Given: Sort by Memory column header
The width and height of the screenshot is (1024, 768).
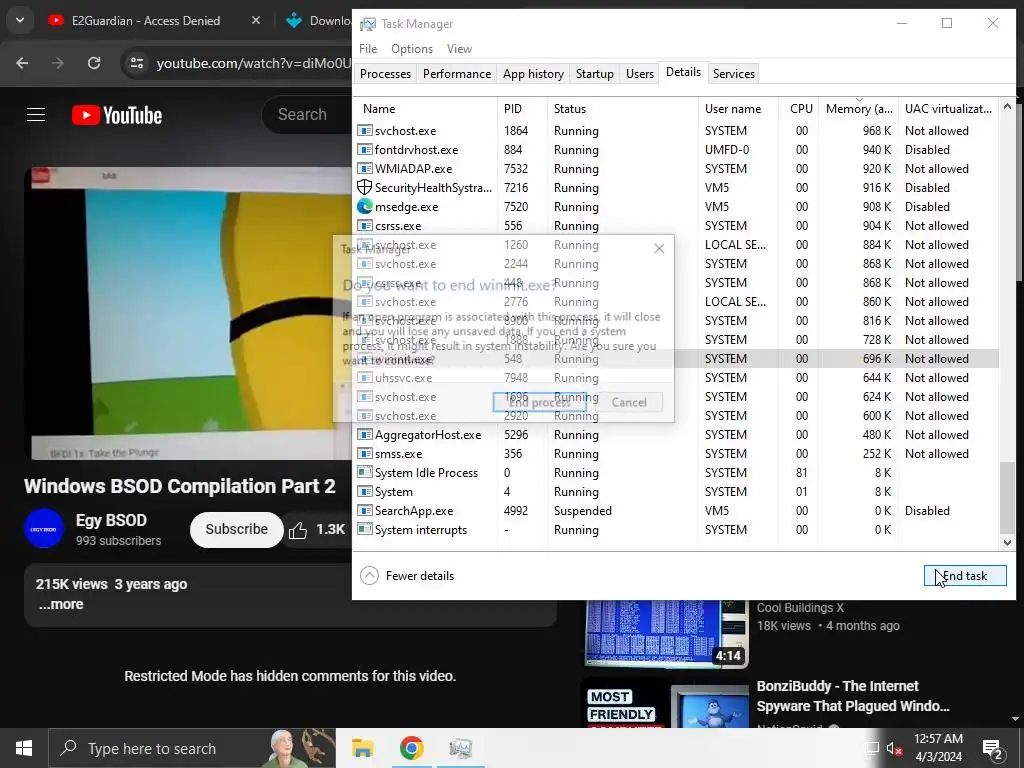Looking at the screenshot, I should tap(859, 108).
